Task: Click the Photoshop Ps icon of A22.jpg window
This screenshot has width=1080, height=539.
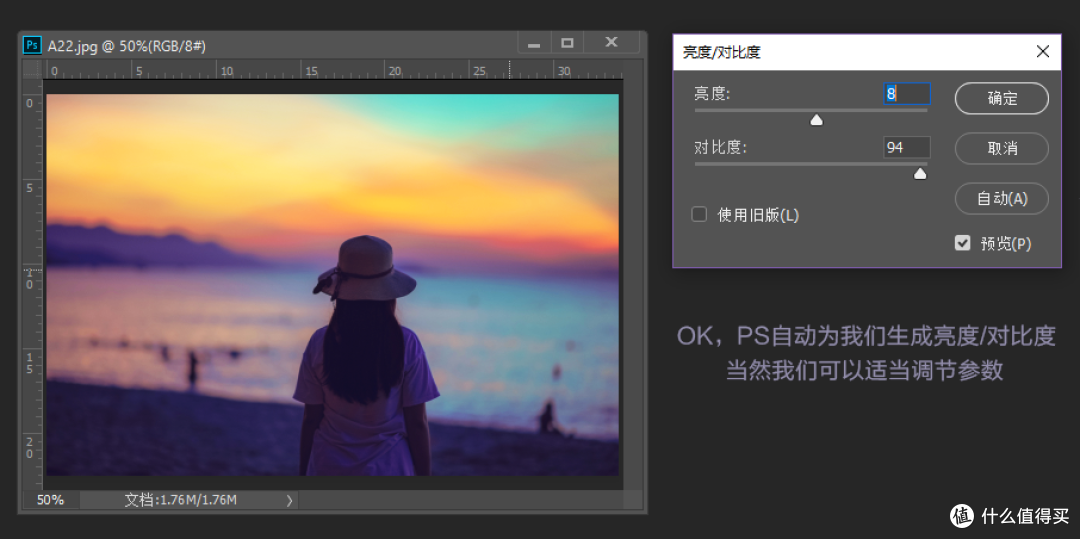Action: click(32, 45)
